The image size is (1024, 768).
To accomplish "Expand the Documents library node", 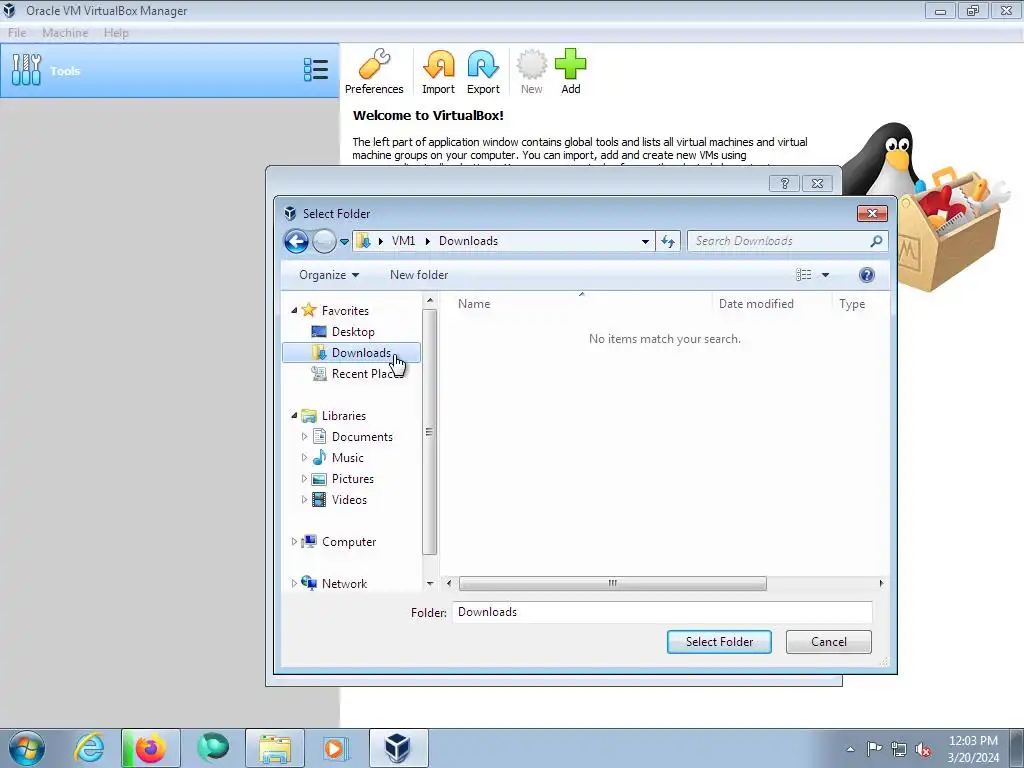I will 304,436.
